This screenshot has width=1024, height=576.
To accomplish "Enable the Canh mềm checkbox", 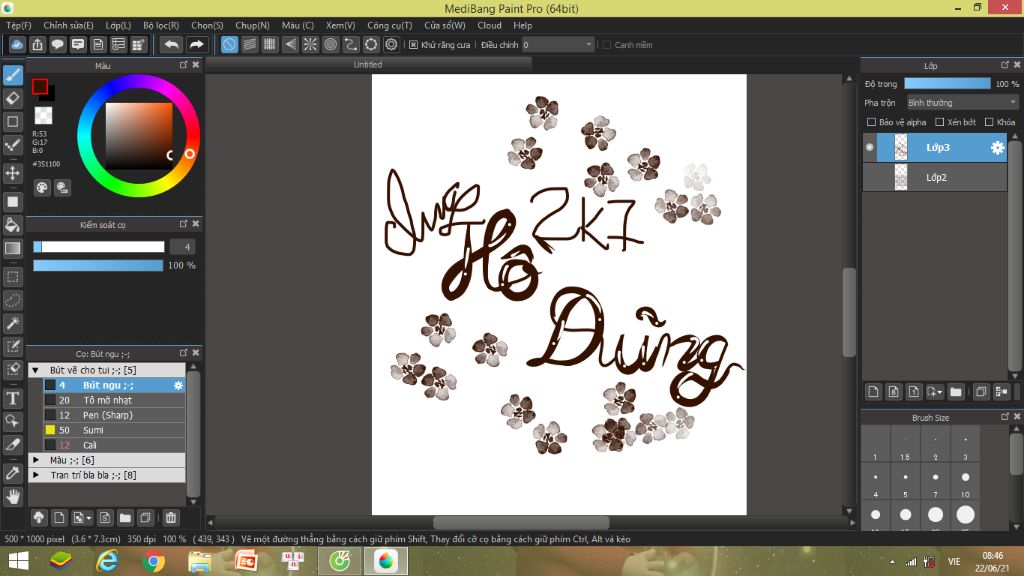I will 607,45.
